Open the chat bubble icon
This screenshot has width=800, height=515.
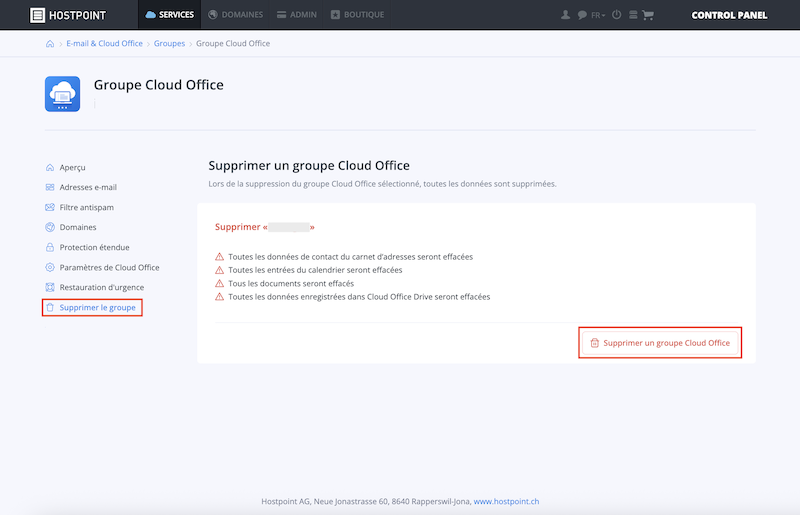click(x=582, y=15)
